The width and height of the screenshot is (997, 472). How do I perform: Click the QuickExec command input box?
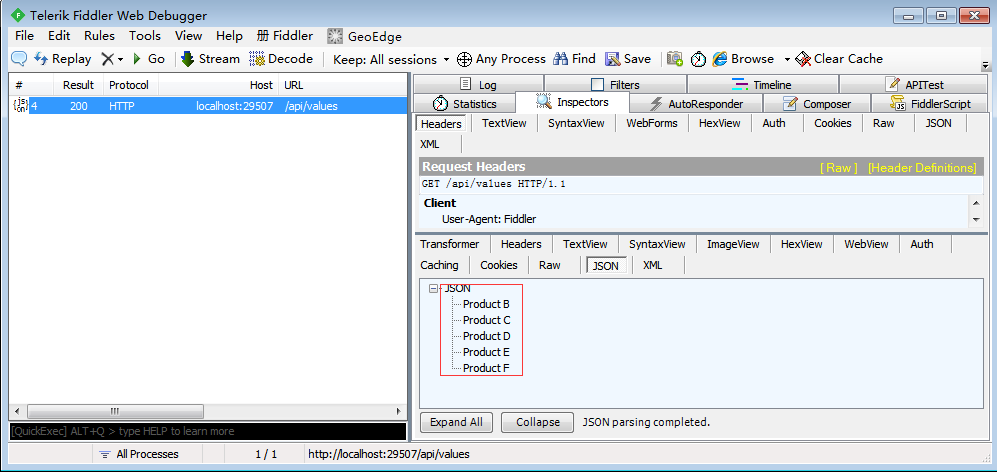(x=208, y=431)
